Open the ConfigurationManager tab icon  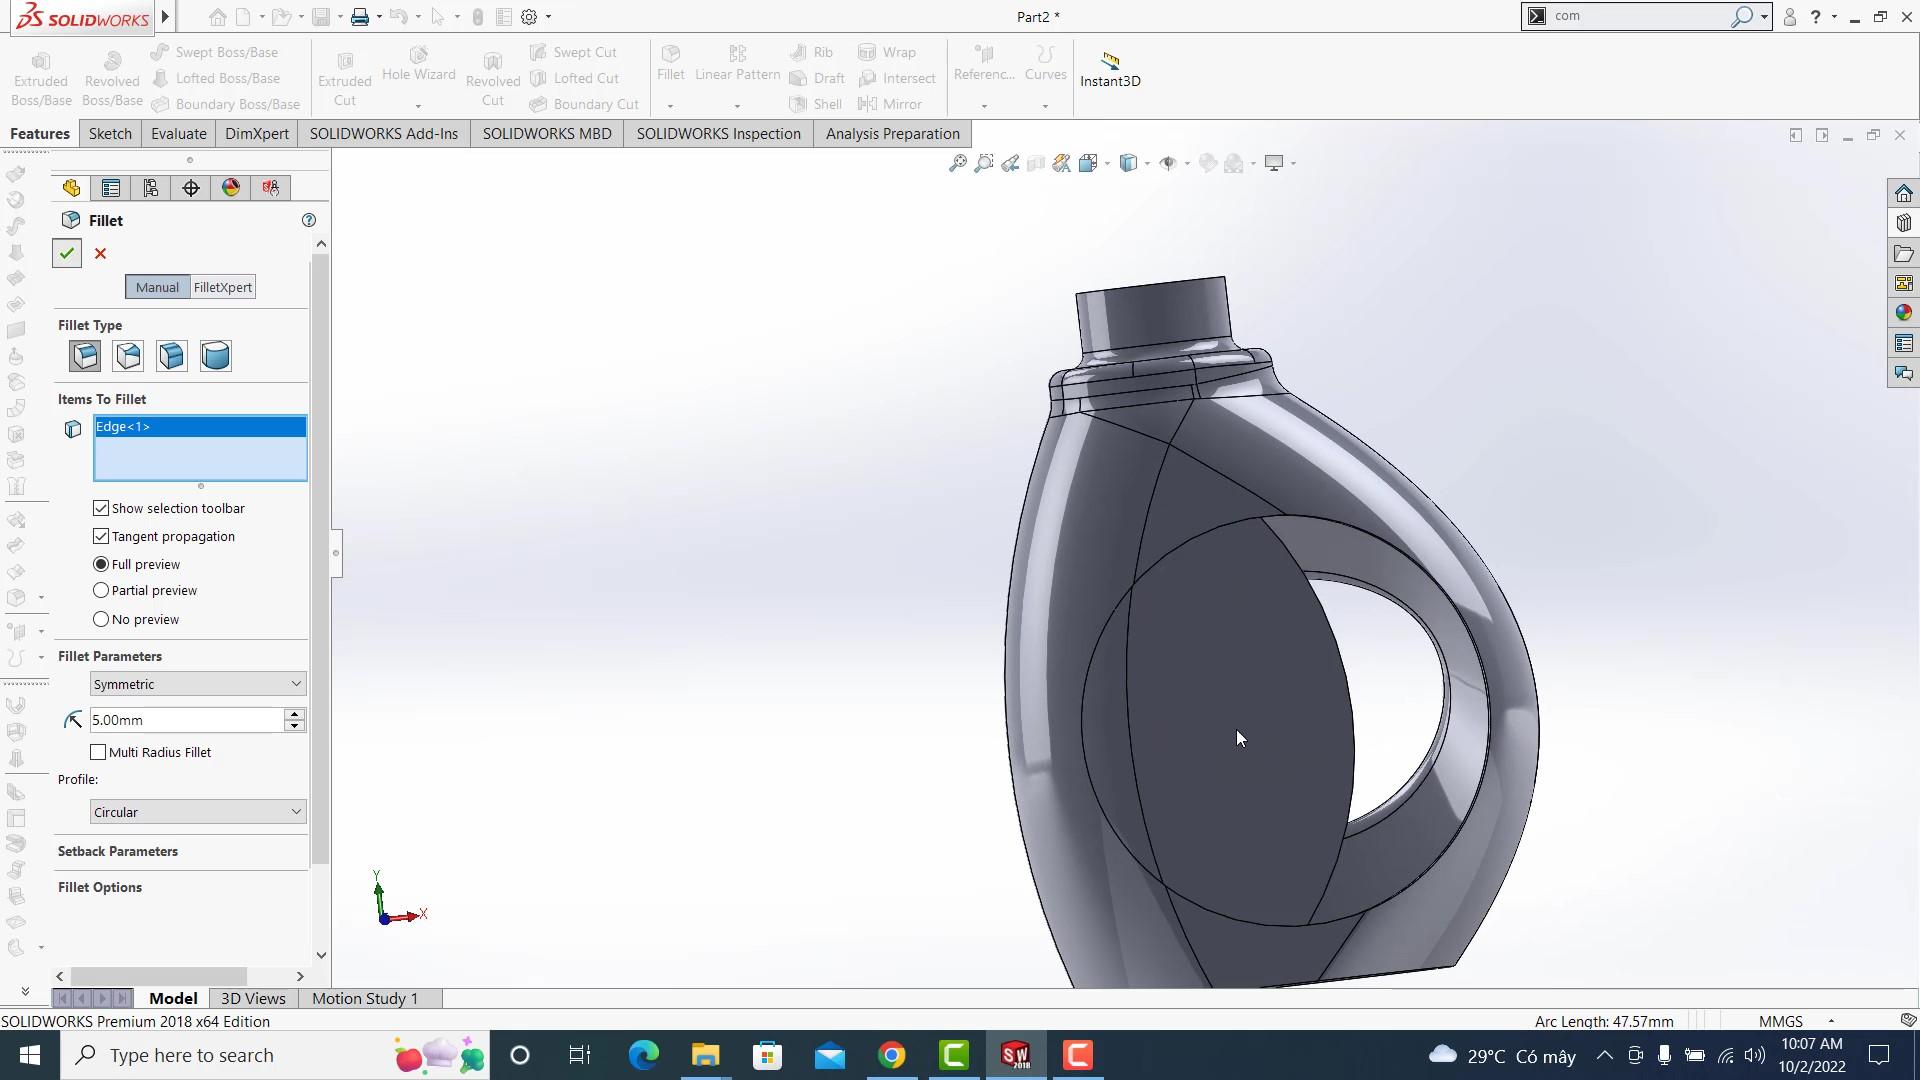pos(151,188)
